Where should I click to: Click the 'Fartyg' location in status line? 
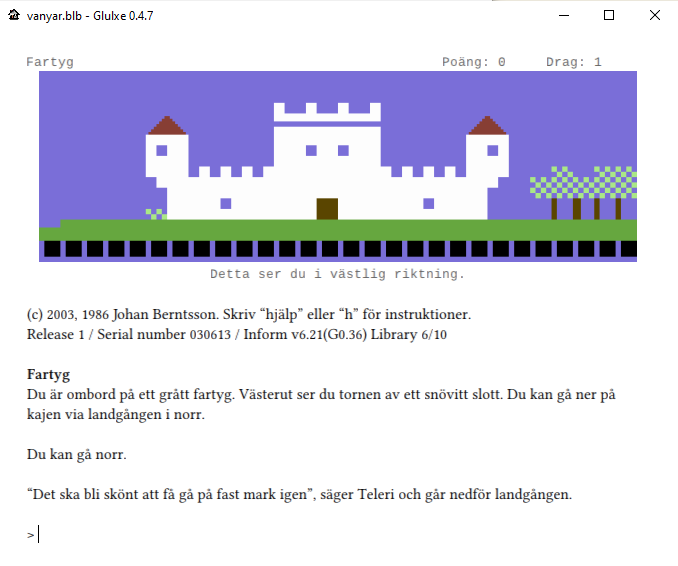(x=50, y=62)
